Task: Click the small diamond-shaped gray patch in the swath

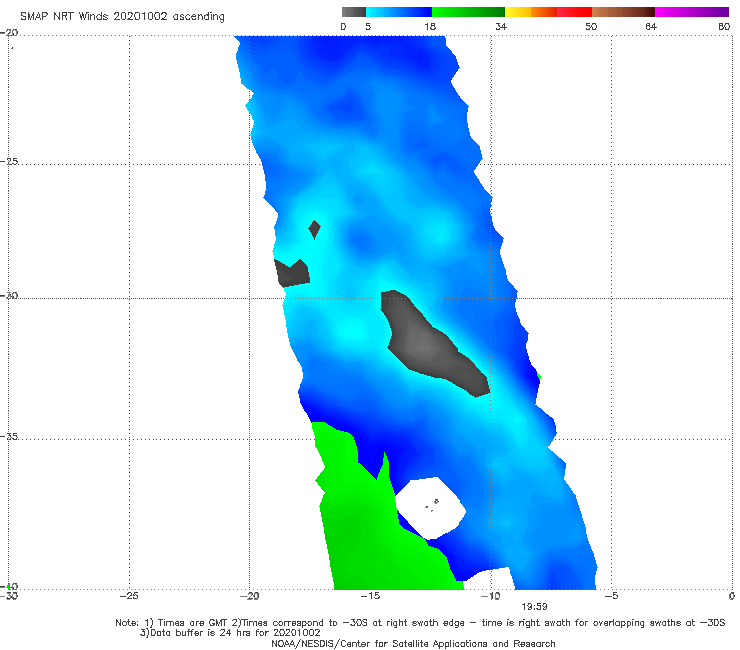Action: (315, 230)
